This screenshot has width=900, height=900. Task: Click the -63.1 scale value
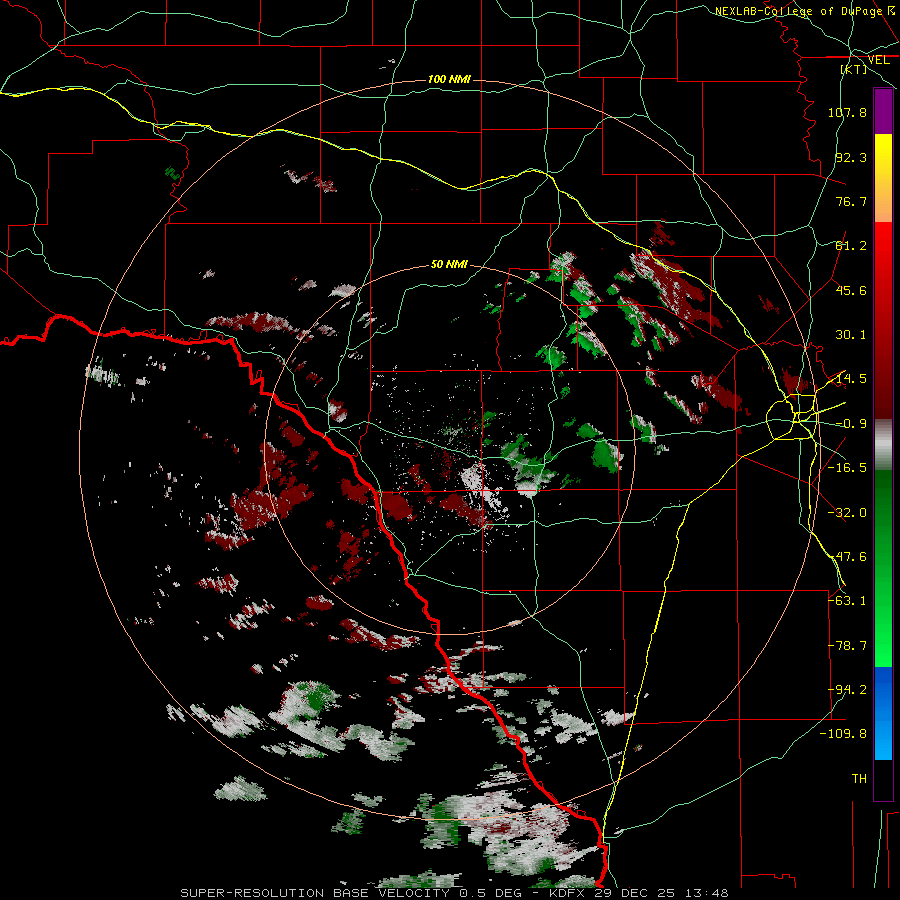coord(847,601)
